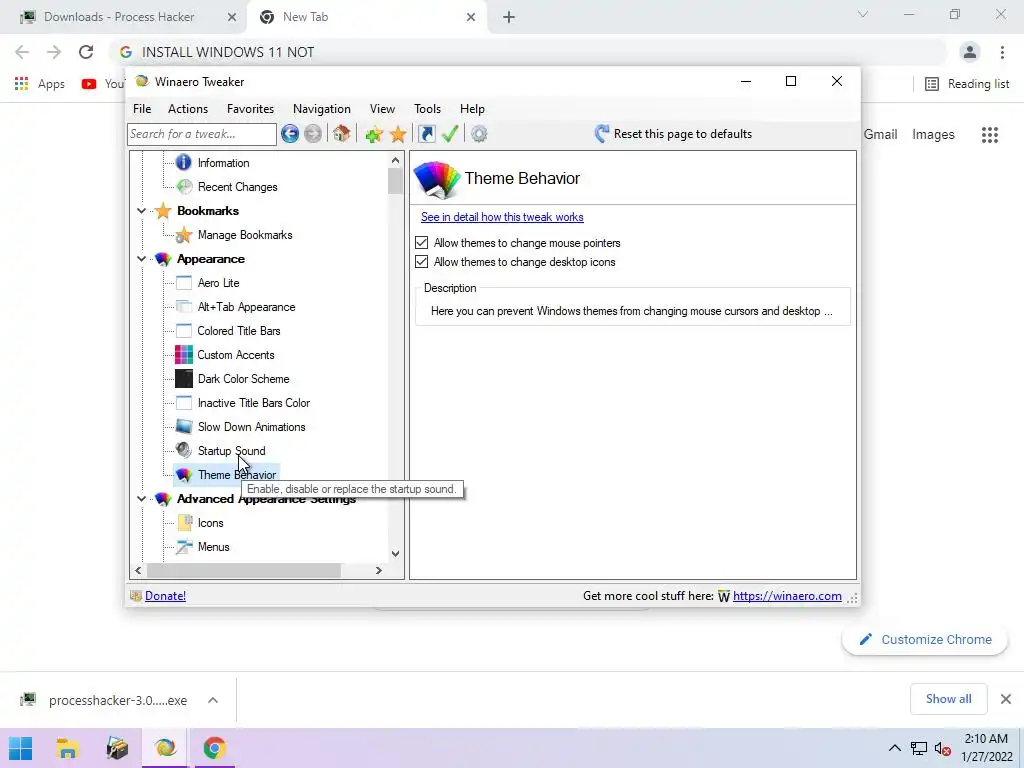
Task: Open download item options chevron
Action: [x=213, y=700]
